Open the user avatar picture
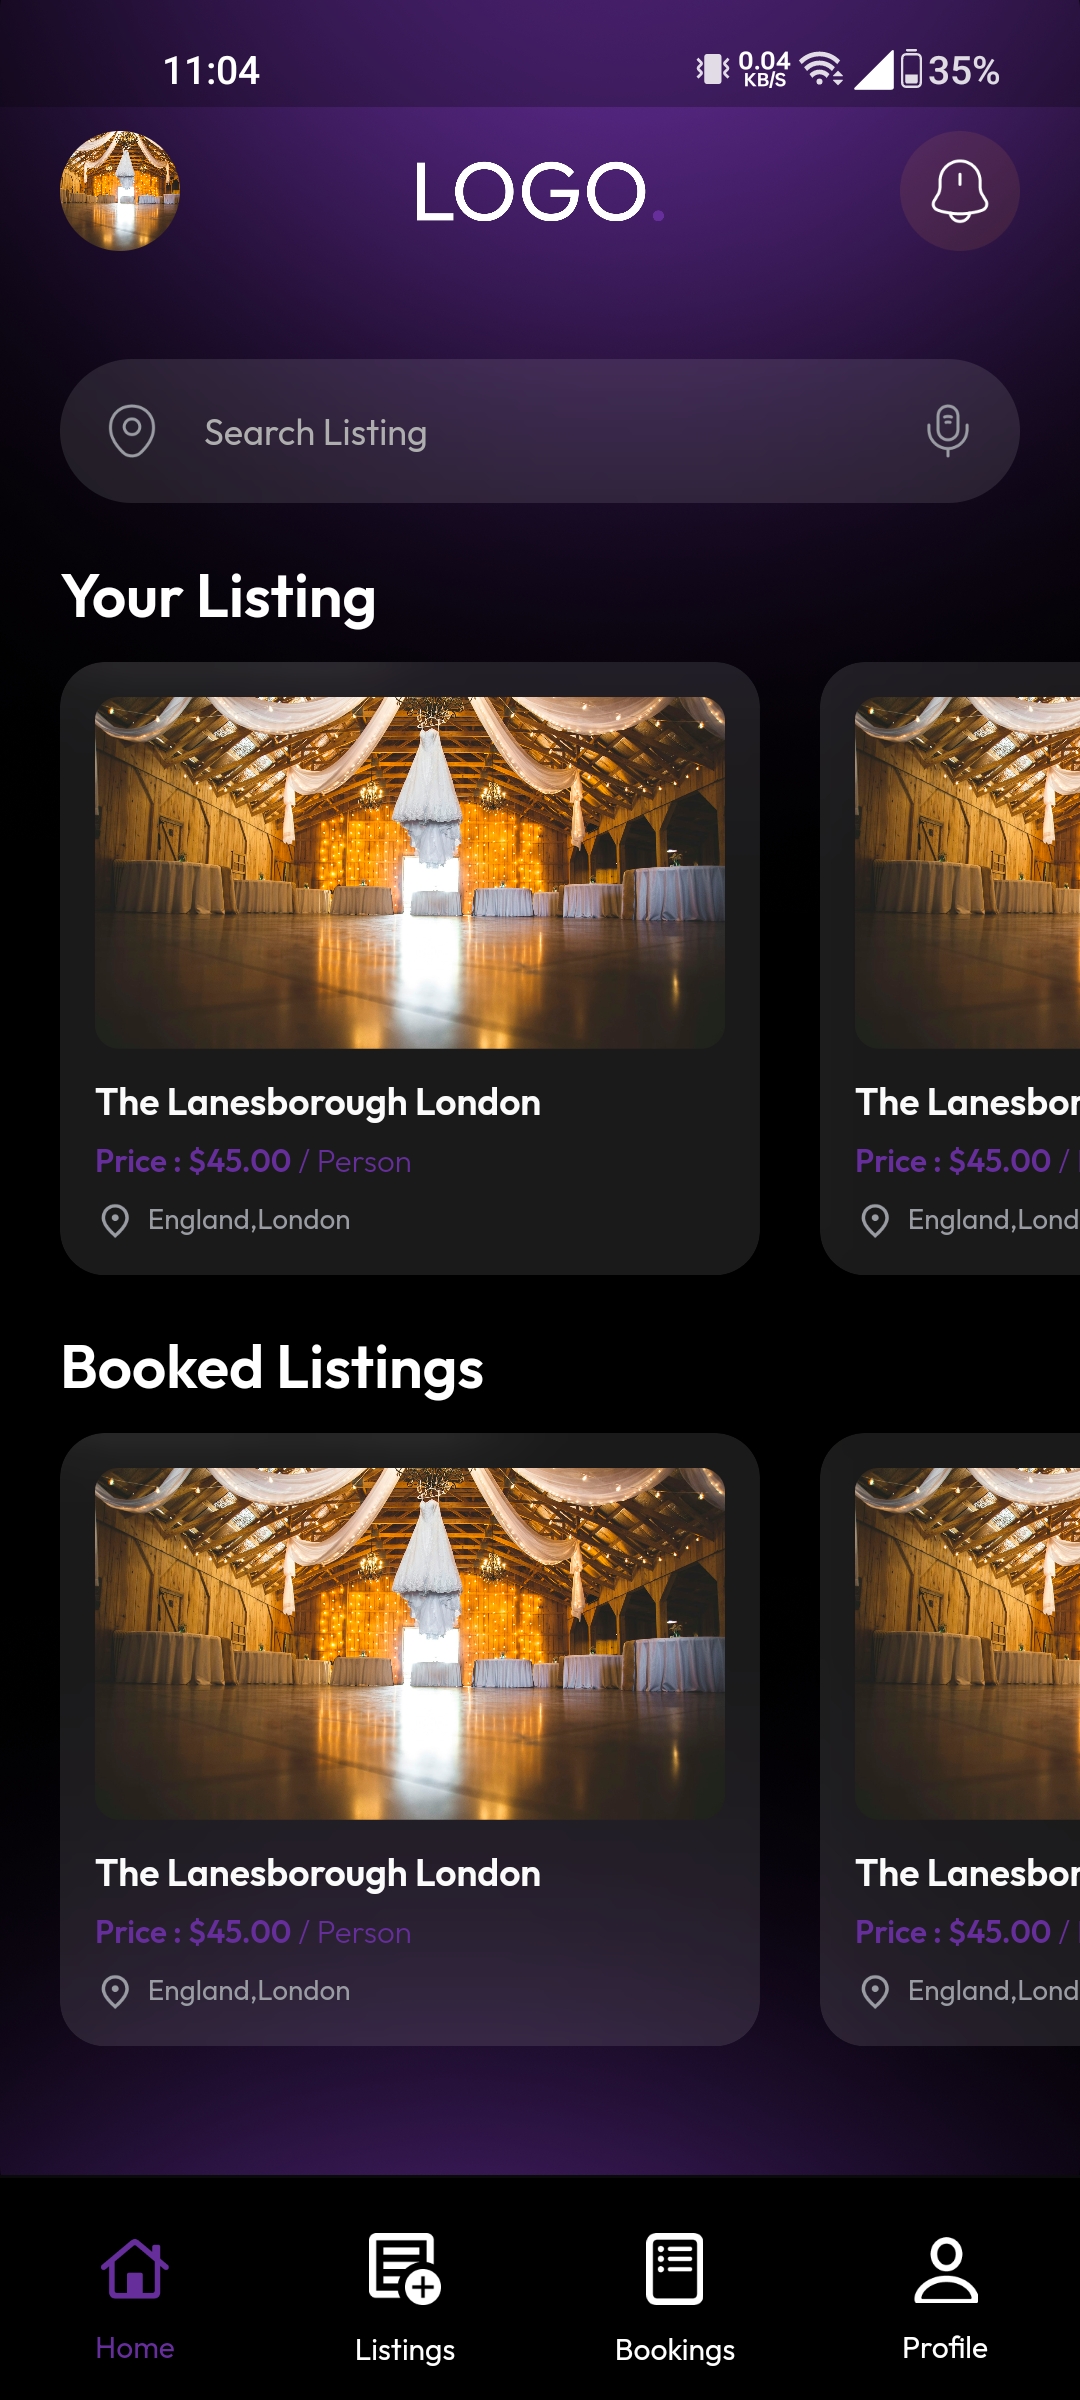The image size is (1080, 2400). click(x=120, y=190)
